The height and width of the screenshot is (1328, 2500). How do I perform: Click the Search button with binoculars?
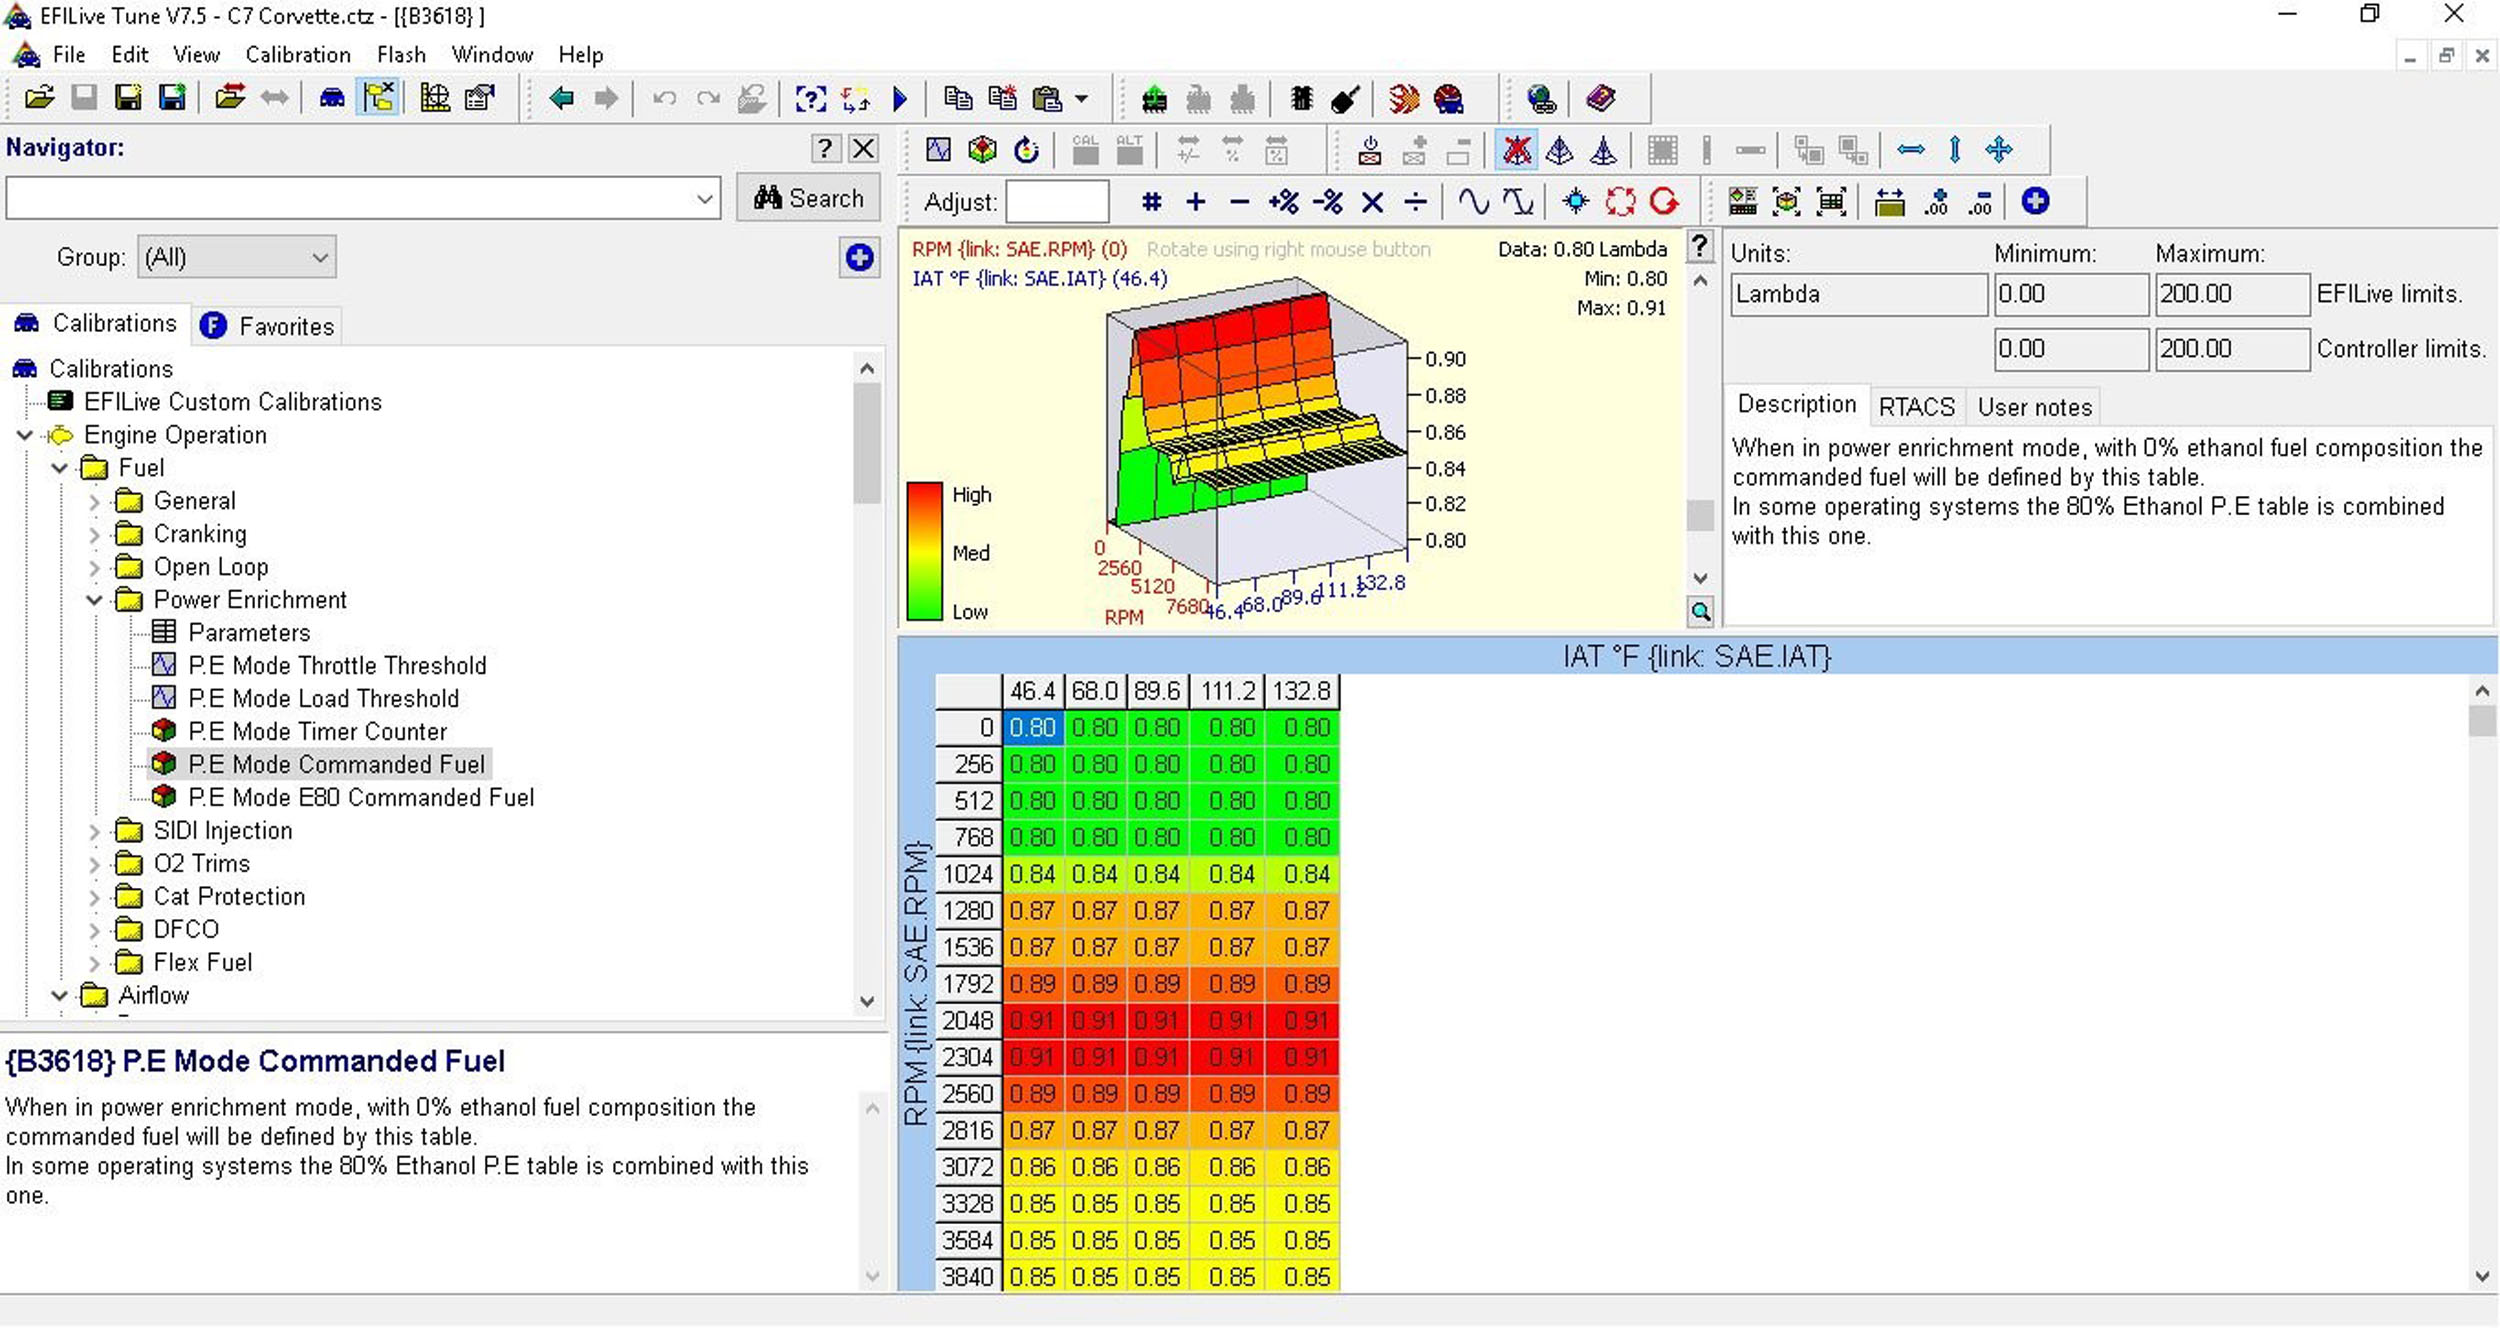point(808,198)
